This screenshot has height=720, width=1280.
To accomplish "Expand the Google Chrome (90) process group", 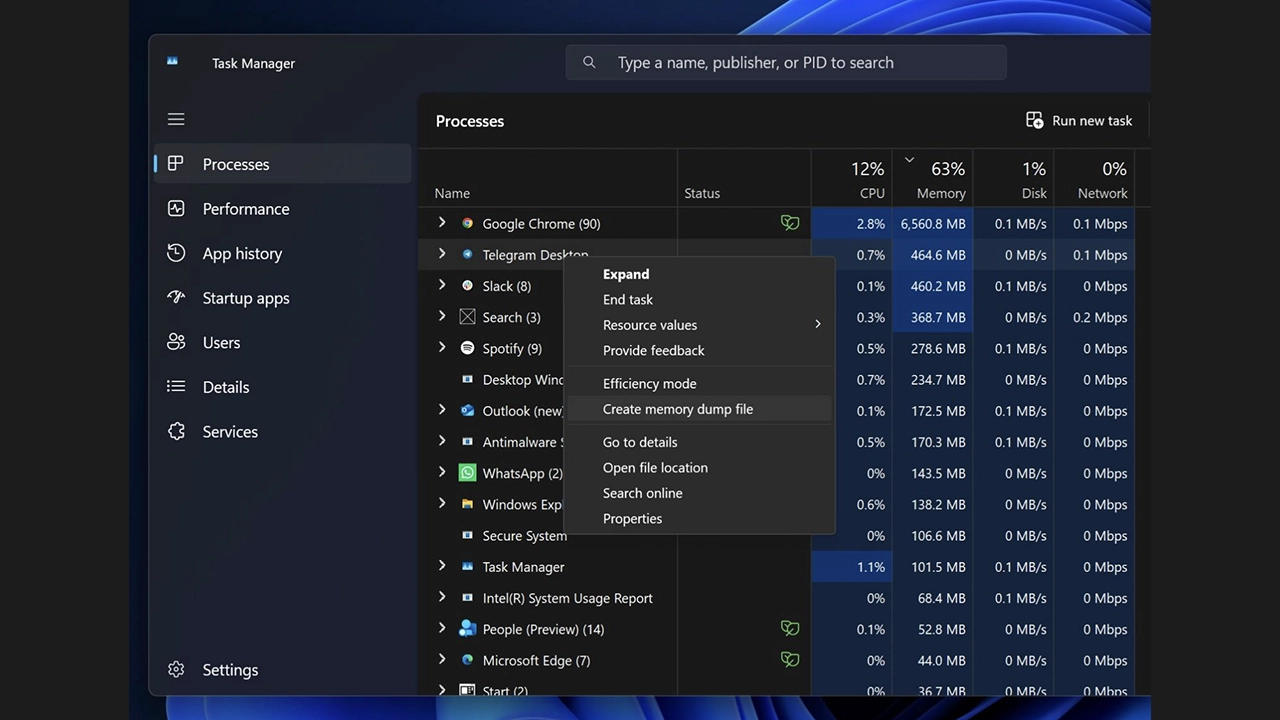I will (442, 223).
